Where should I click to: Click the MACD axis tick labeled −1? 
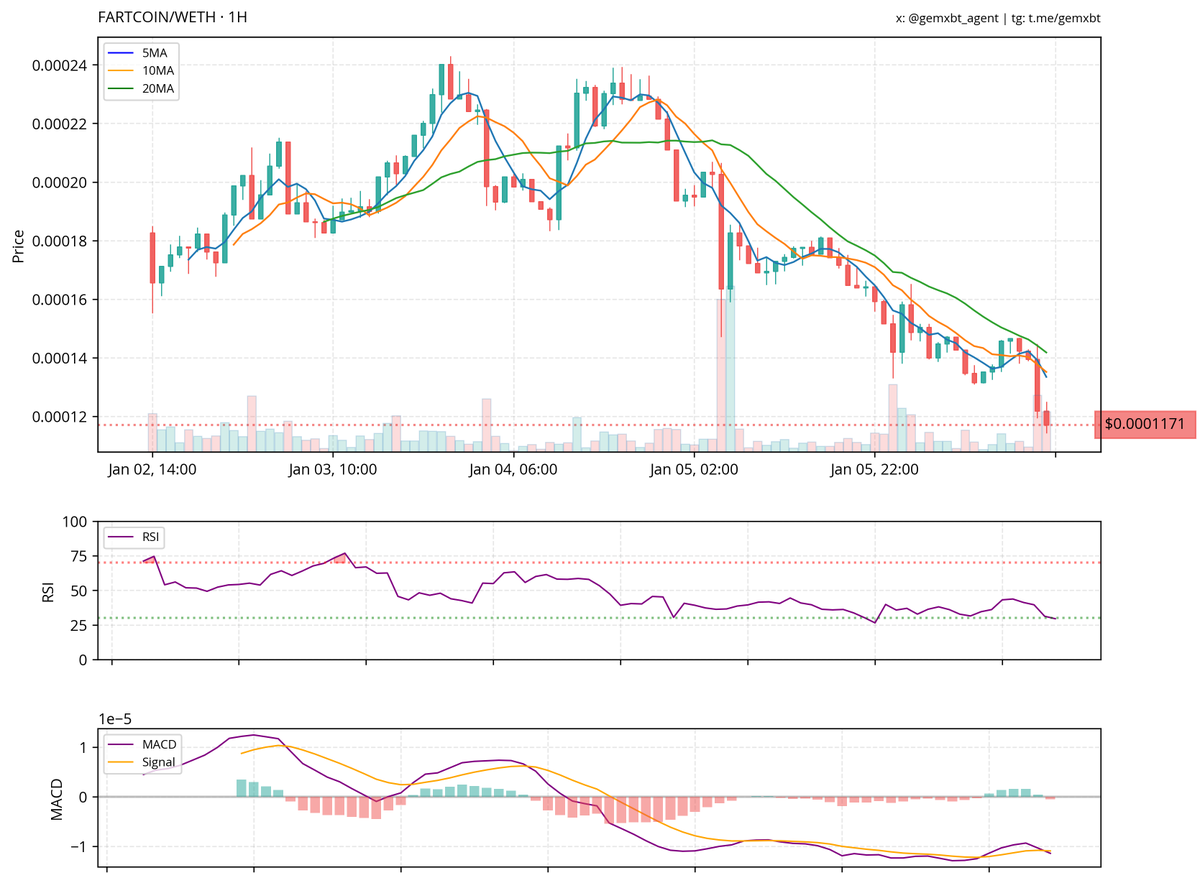click(x=81, y=846)
